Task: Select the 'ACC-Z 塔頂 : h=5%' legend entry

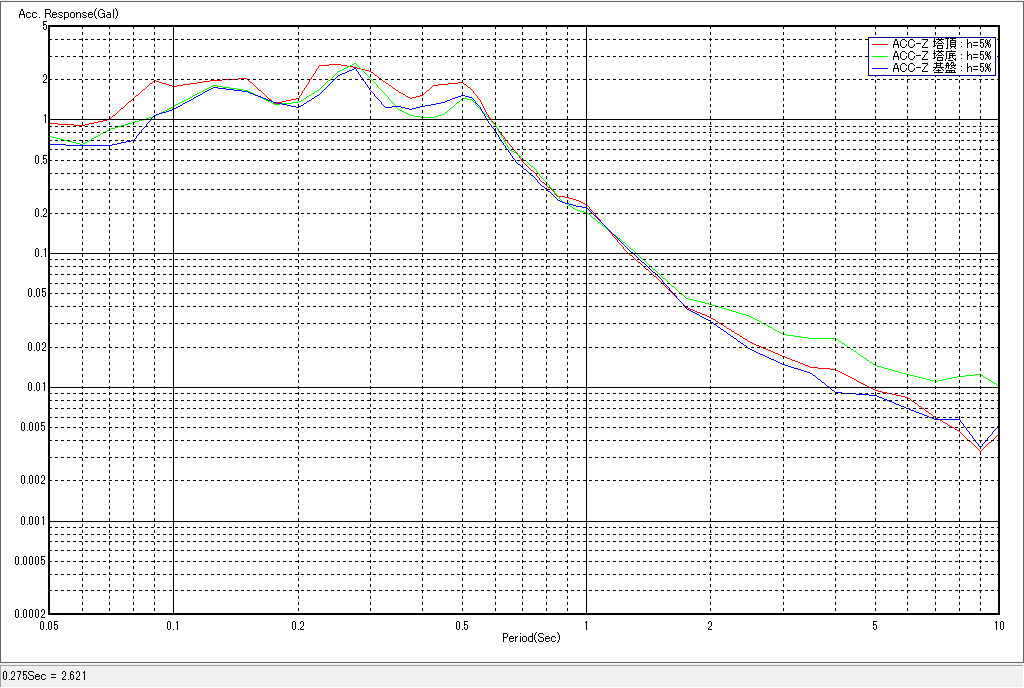Action: click(941, 44)
